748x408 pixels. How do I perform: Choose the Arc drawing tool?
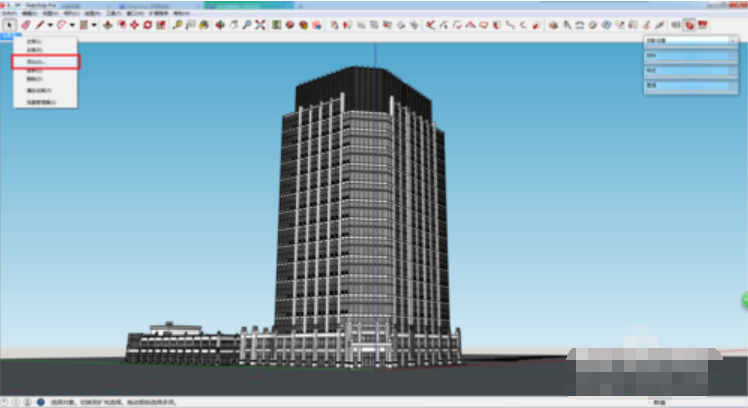coord(62,25)
